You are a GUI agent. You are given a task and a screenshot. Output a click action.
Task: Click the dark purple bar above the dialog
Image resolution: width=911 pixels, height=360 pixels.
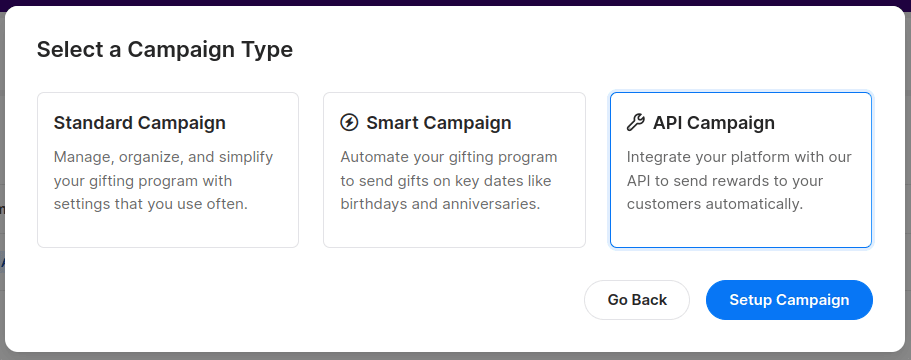(x=456, y=2)
